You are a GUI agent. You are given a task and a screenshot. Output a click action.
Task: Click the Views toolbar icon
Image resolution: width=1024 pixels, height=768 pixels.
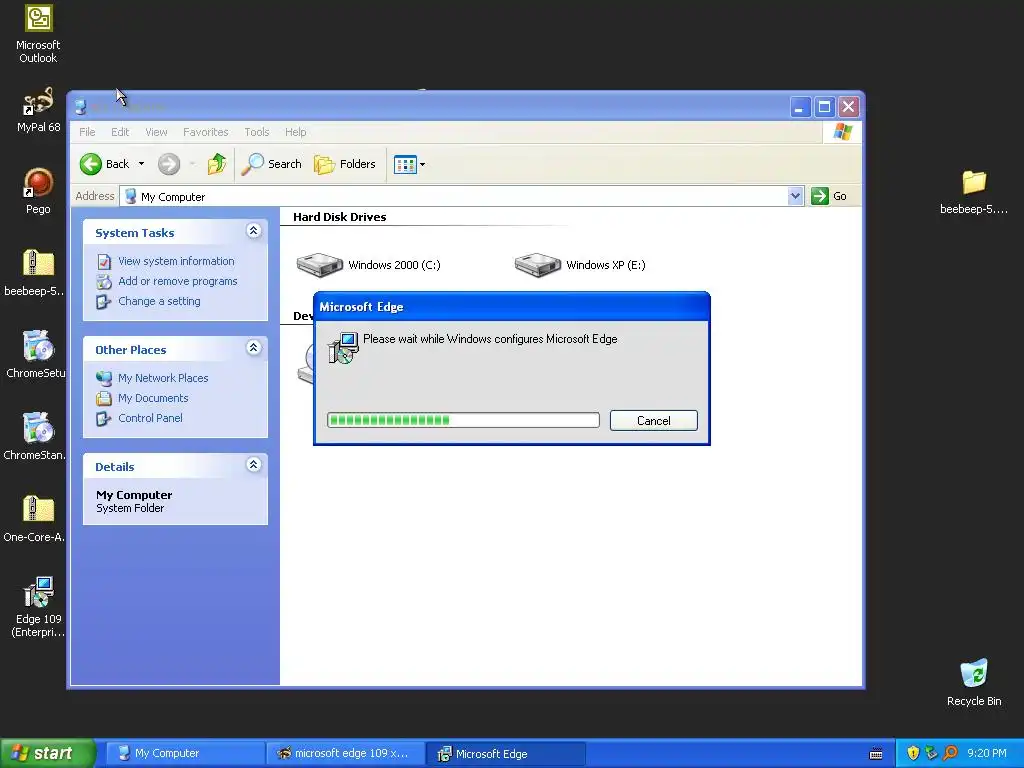(x=405, y=165)
